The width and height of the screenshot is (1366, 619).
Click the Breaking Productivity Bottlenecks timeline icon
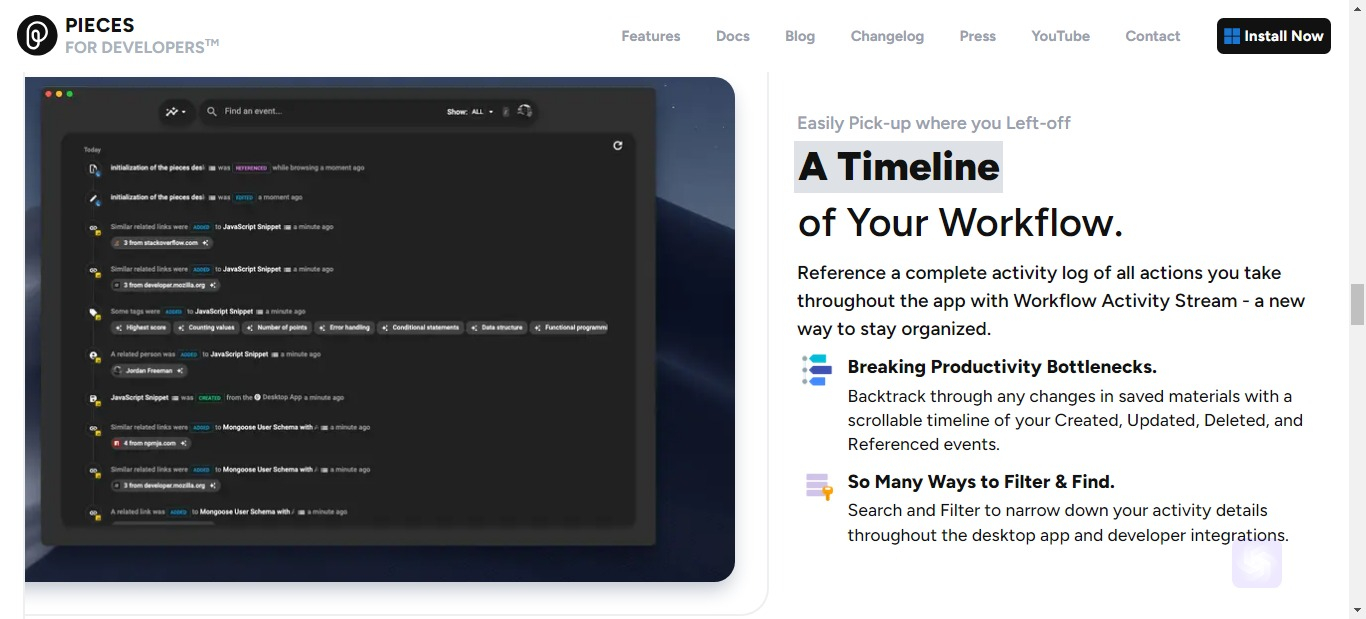click(817, 369)
